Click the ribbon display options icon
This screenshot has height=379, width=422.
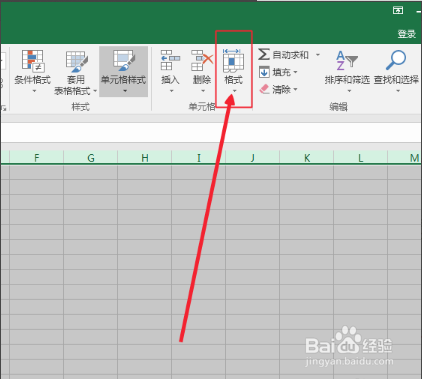click(x=398, y=10)
